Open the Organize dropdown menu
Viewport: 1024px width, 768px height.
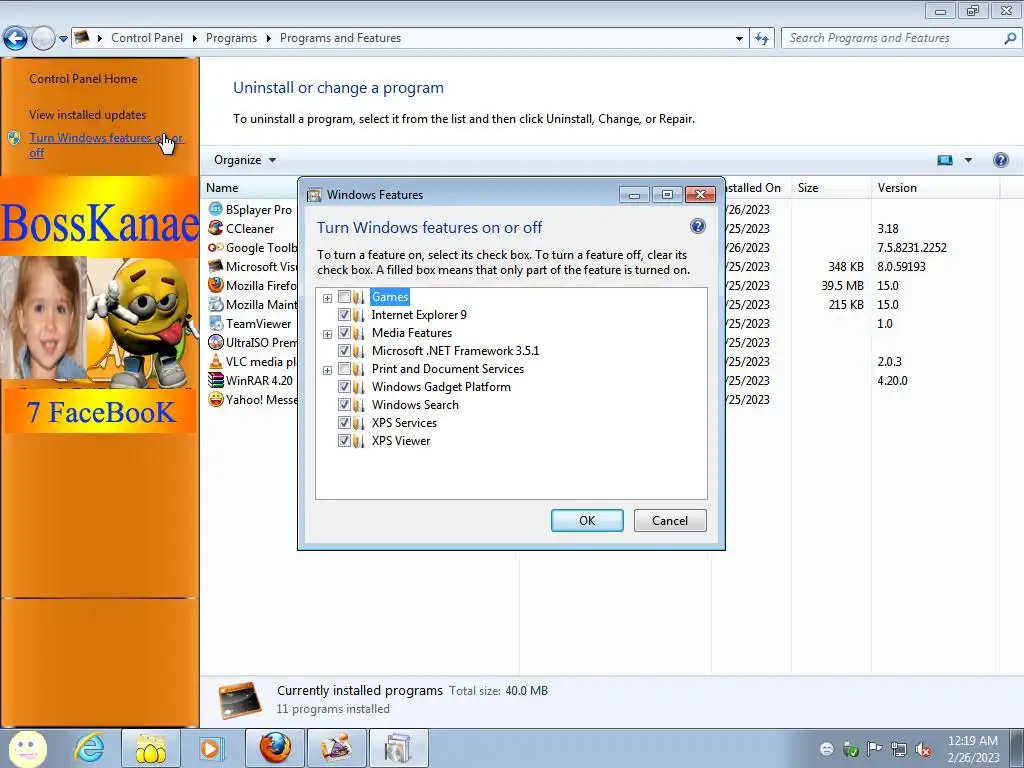pos(245,160)
